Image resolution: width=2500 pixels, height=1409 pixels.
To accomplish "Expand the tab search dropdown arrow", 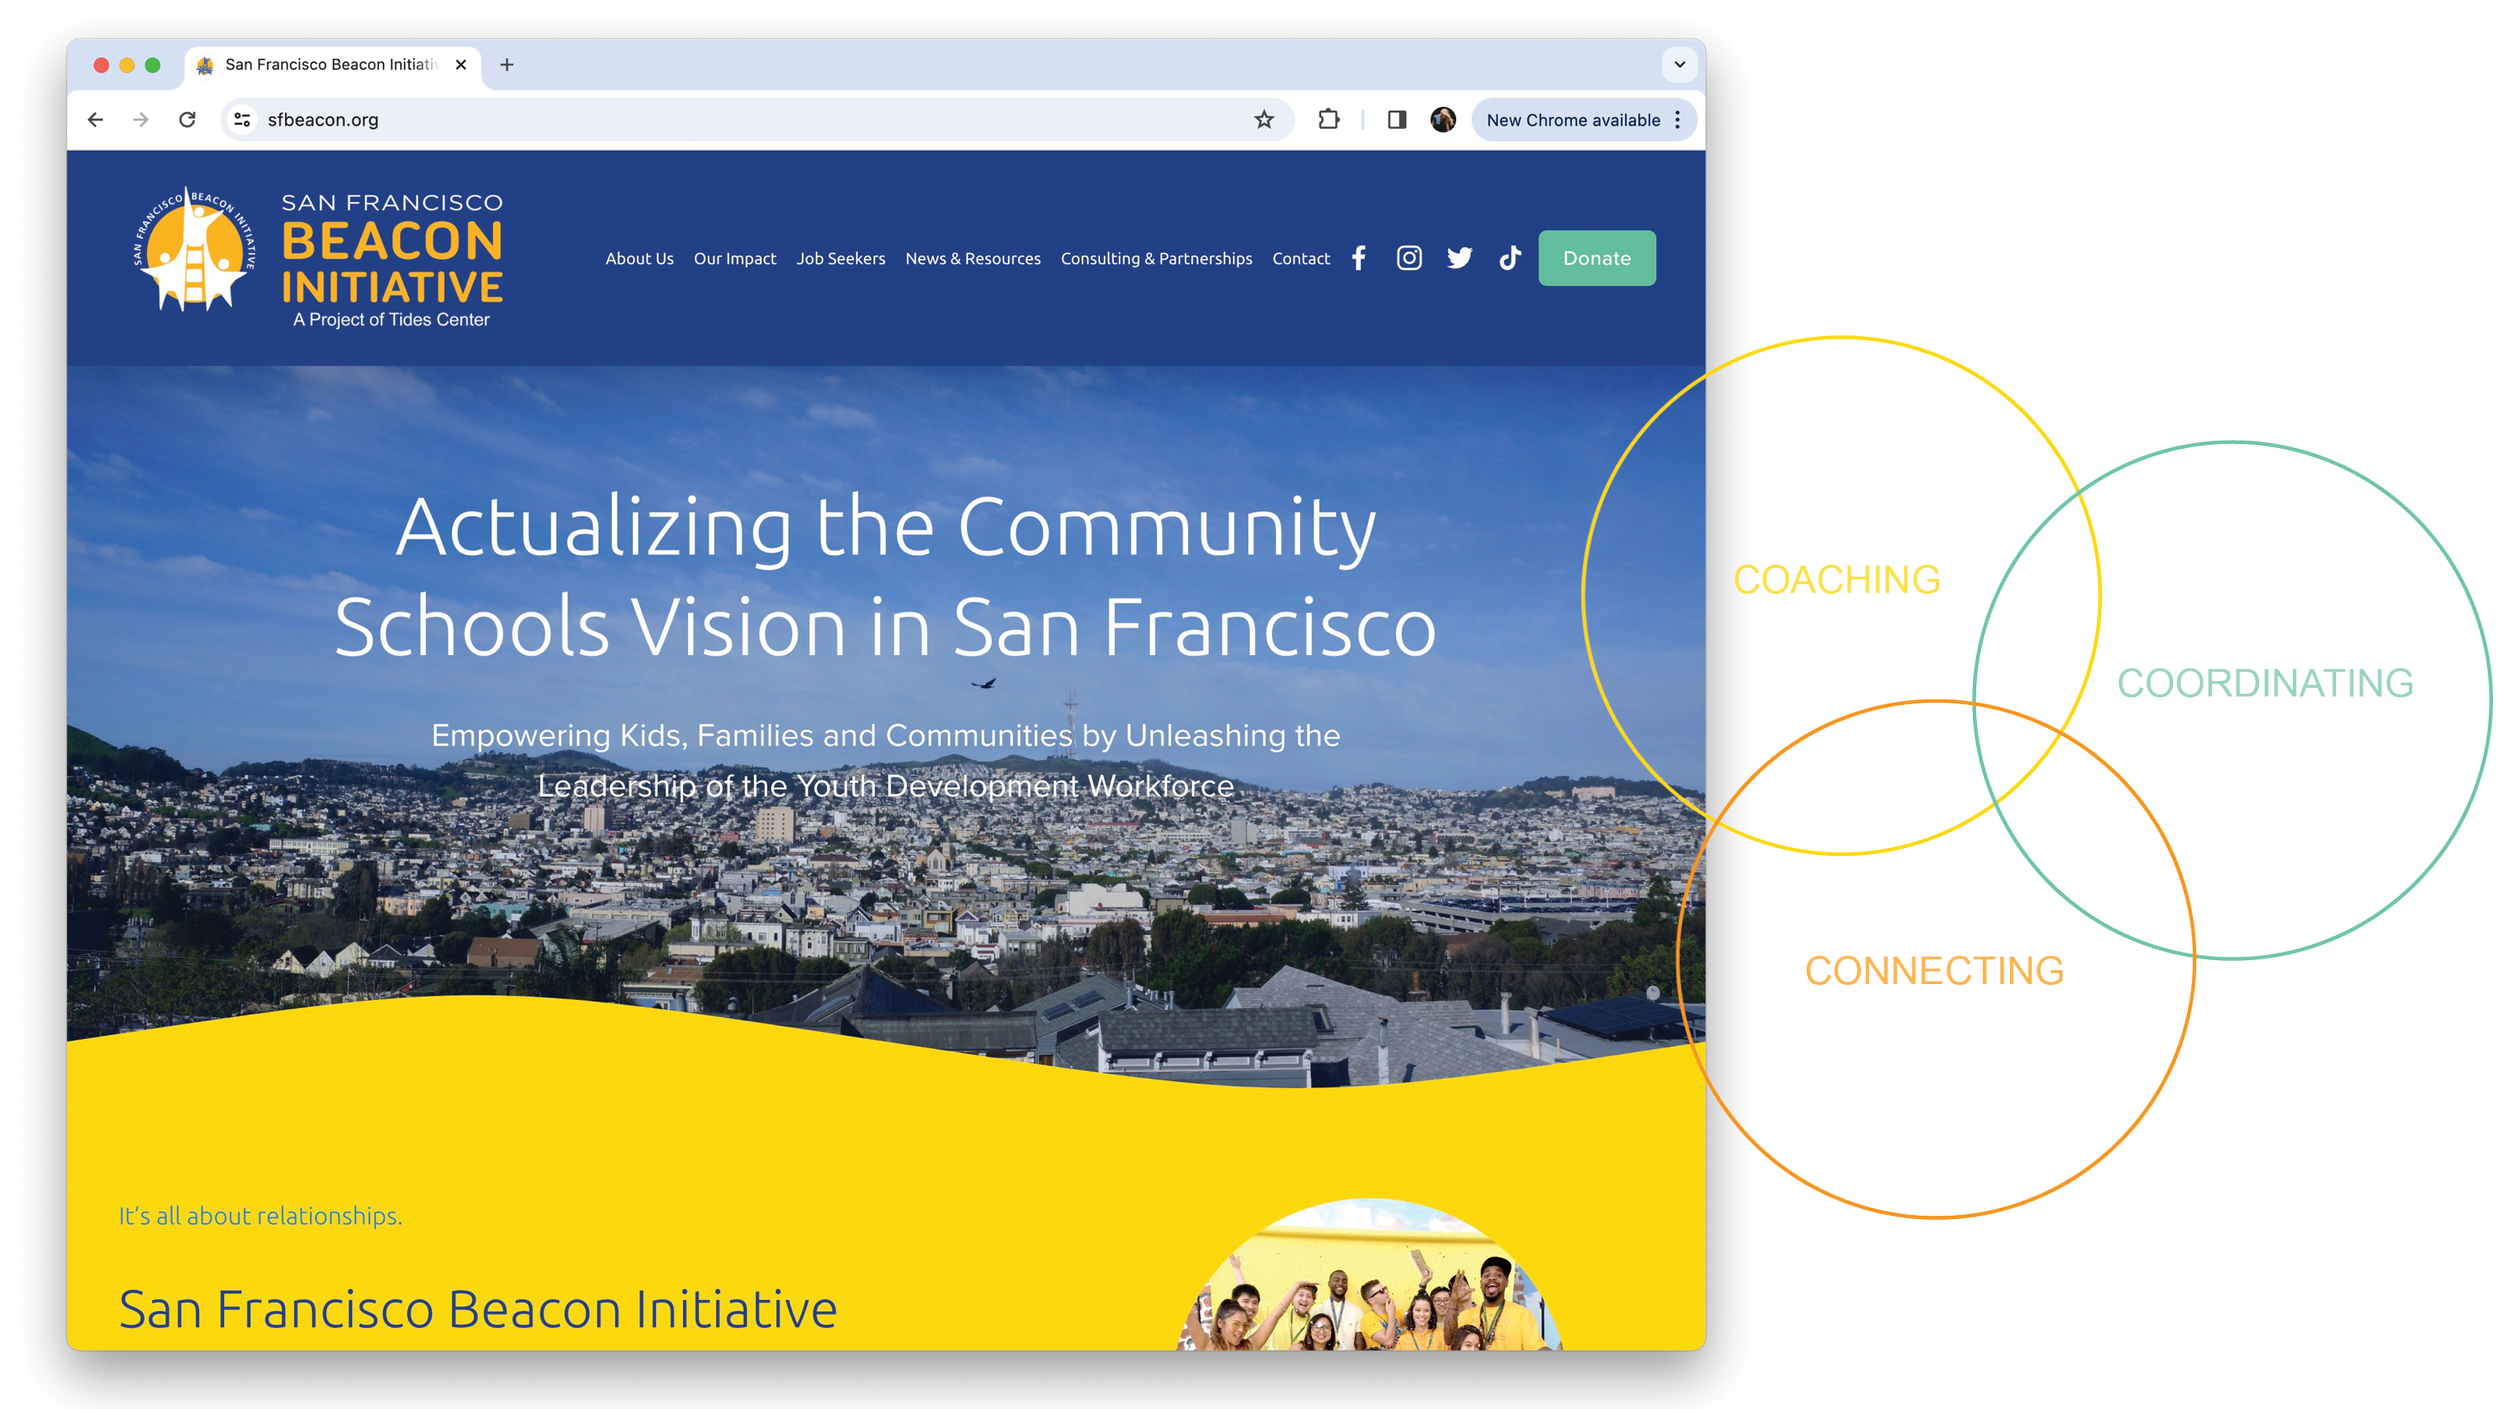I will point(1679,65).
